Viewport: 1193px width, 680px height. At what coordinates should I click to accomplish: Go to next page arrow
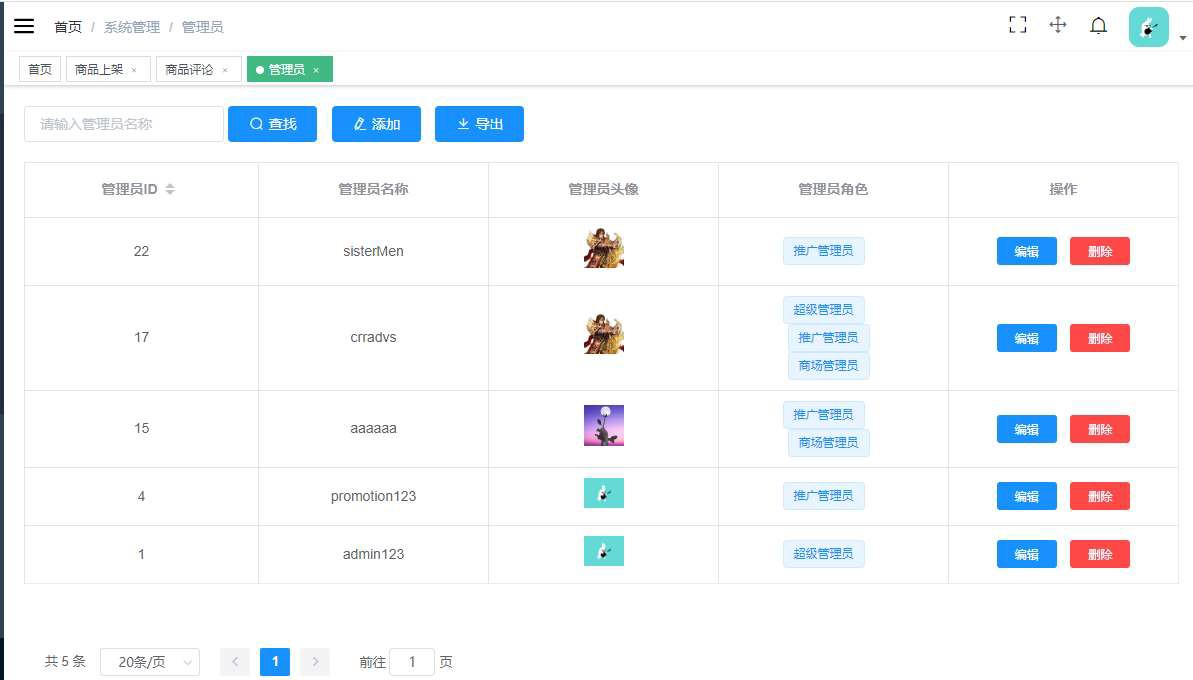pos(315,662)
